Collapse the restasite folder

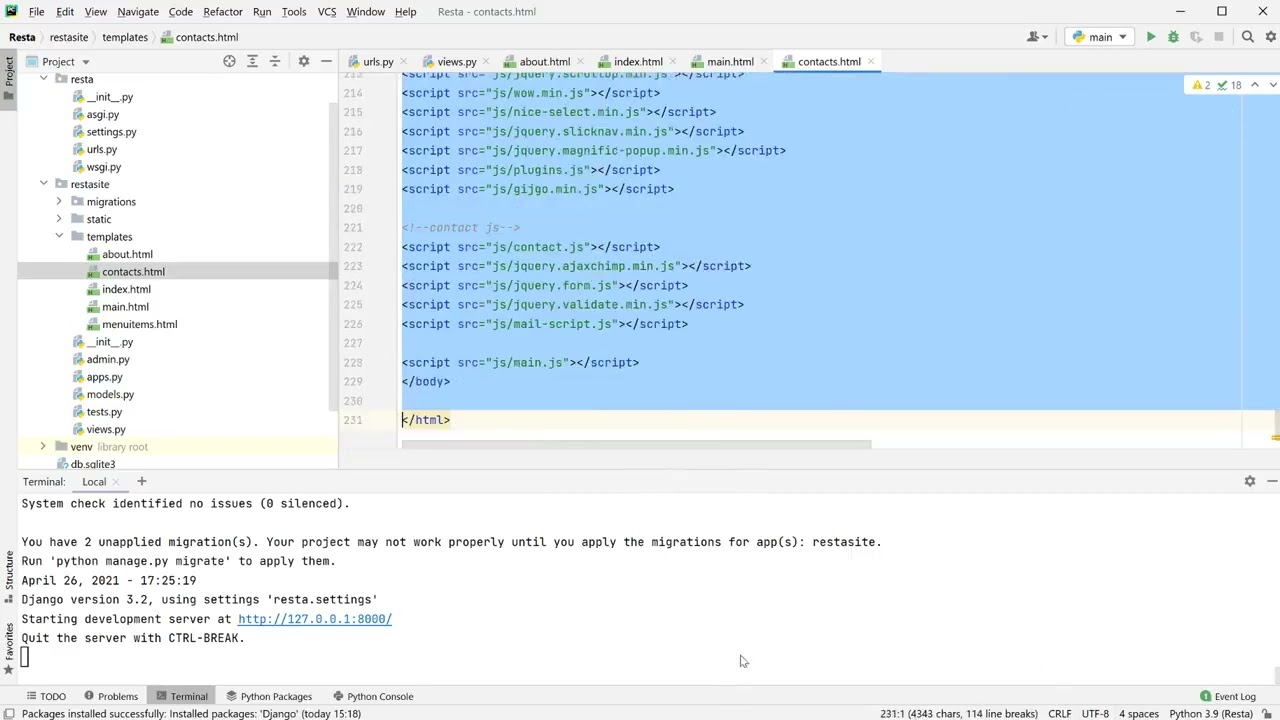click(43, 184)
